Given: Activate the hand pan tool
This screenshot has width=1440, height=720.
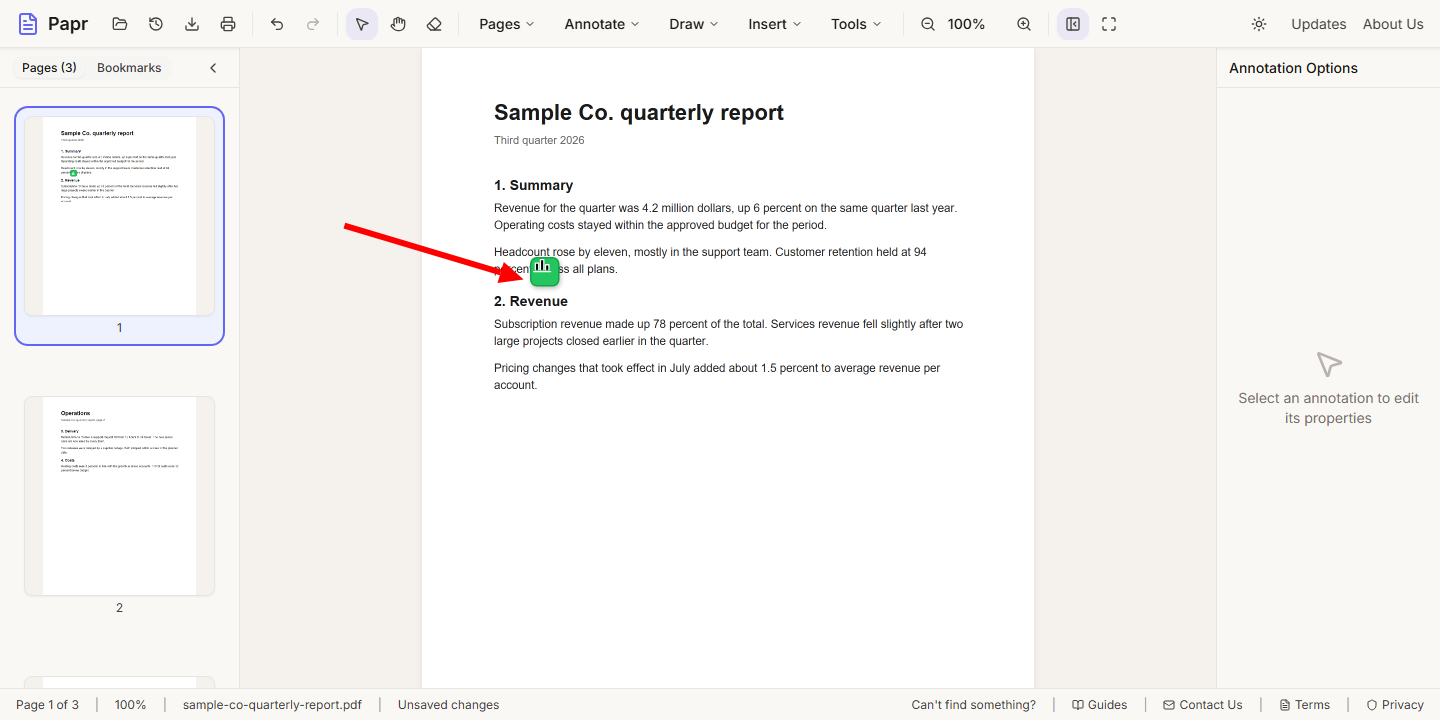Looking at the screenshot, I should (x=398, y=24).
